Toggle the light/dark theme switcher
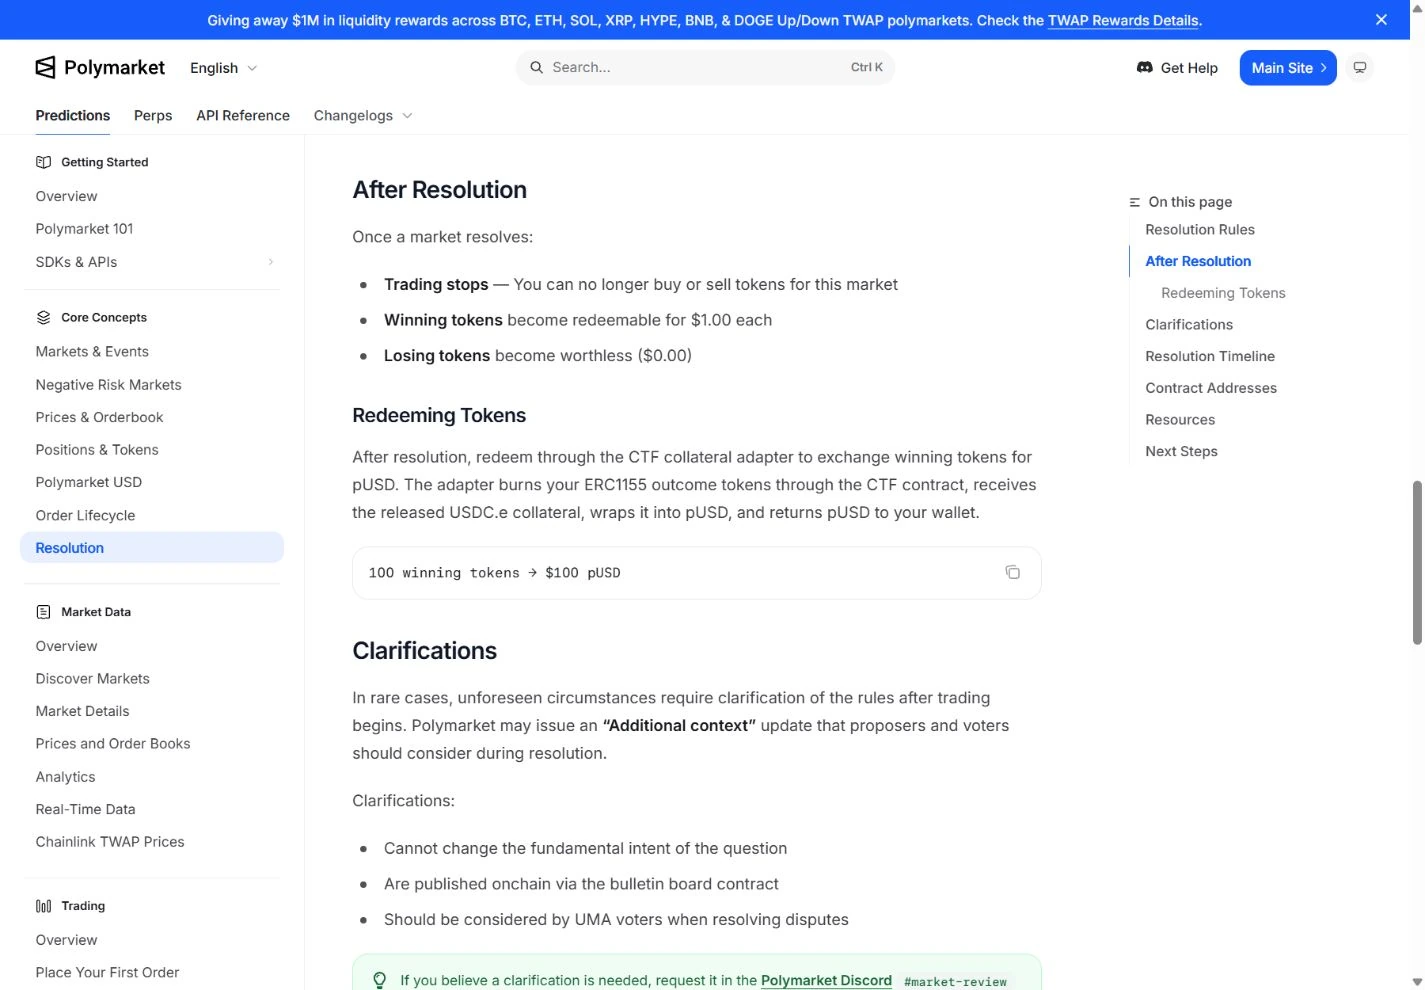1425x990 pixels. pos(1360,68)
